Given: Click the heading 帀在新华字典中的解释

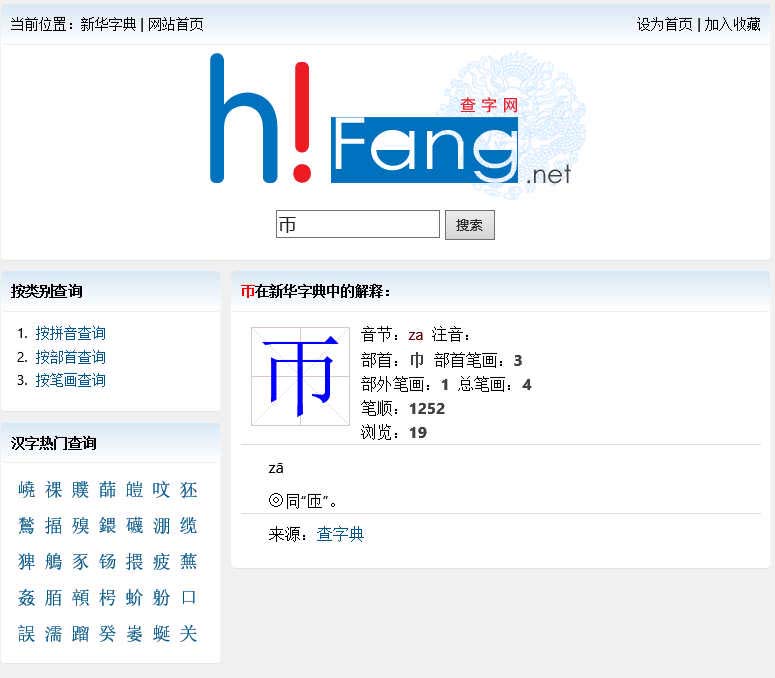Looking at the screenshot, I should click(315, 291).
